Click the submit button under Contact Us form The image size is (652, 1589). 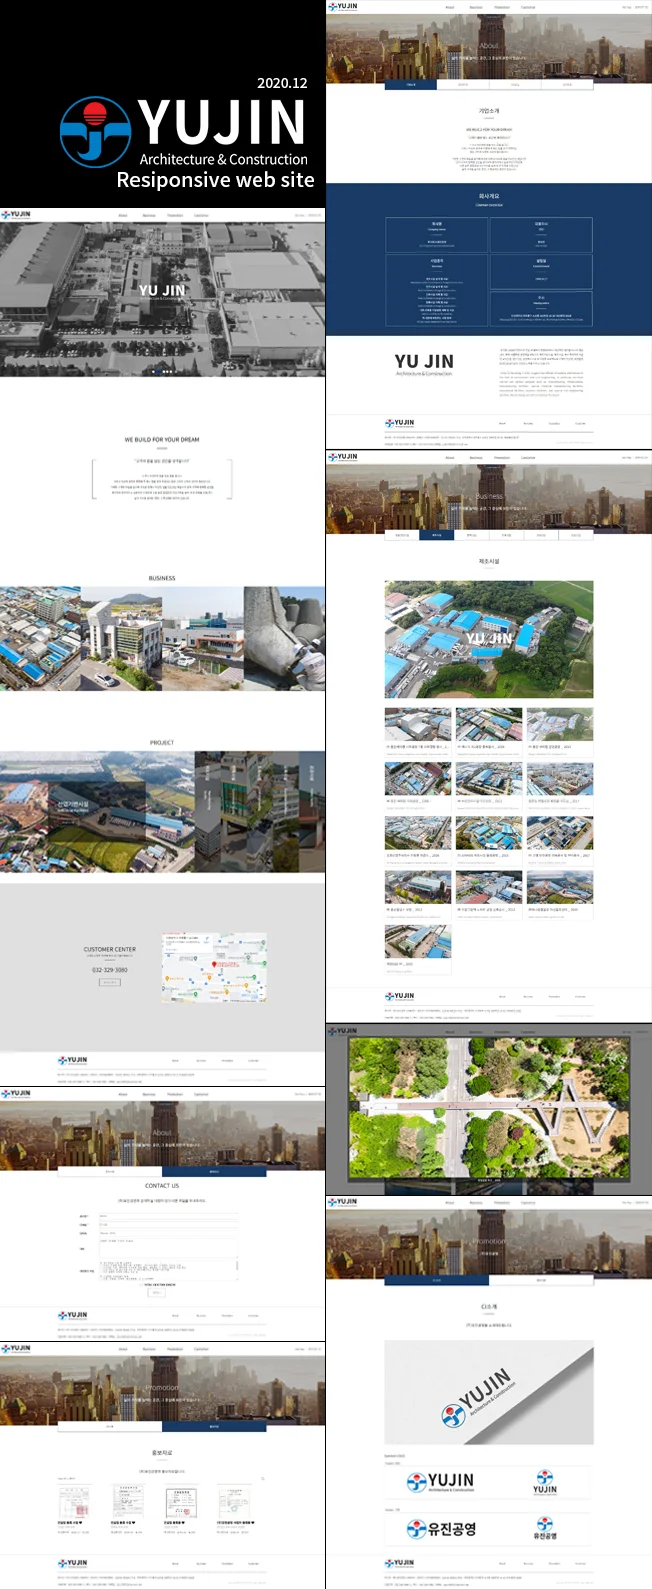(x=157, y=1293)
